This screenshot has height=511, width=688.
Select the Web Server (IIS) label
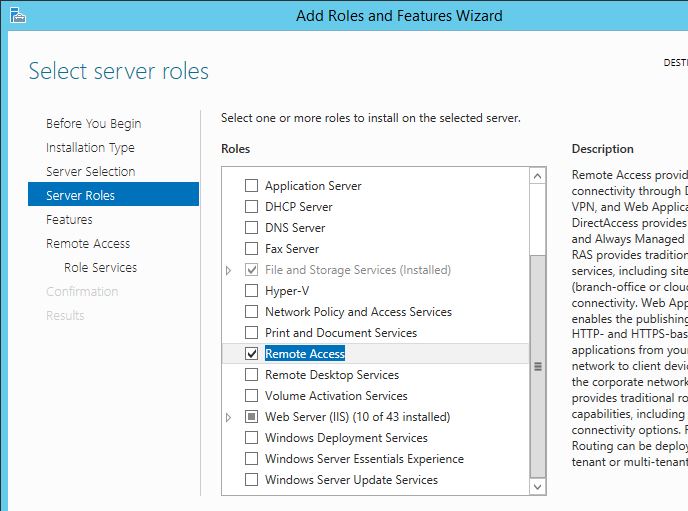coord(358,417)
